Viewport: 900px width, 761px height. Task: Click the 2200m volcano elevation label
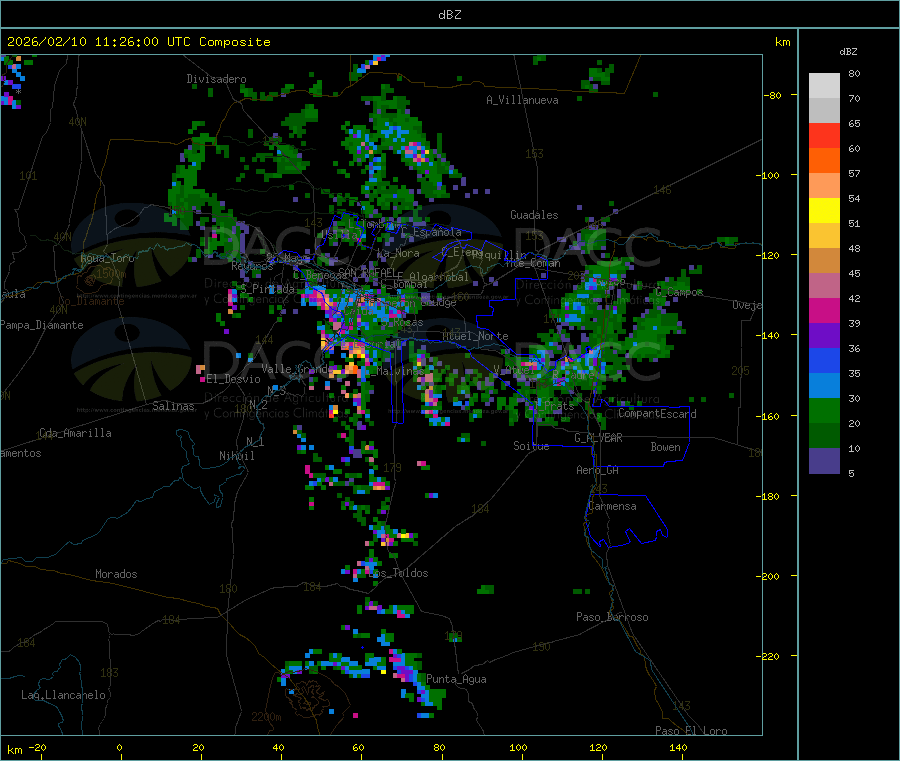coord(266,717)
